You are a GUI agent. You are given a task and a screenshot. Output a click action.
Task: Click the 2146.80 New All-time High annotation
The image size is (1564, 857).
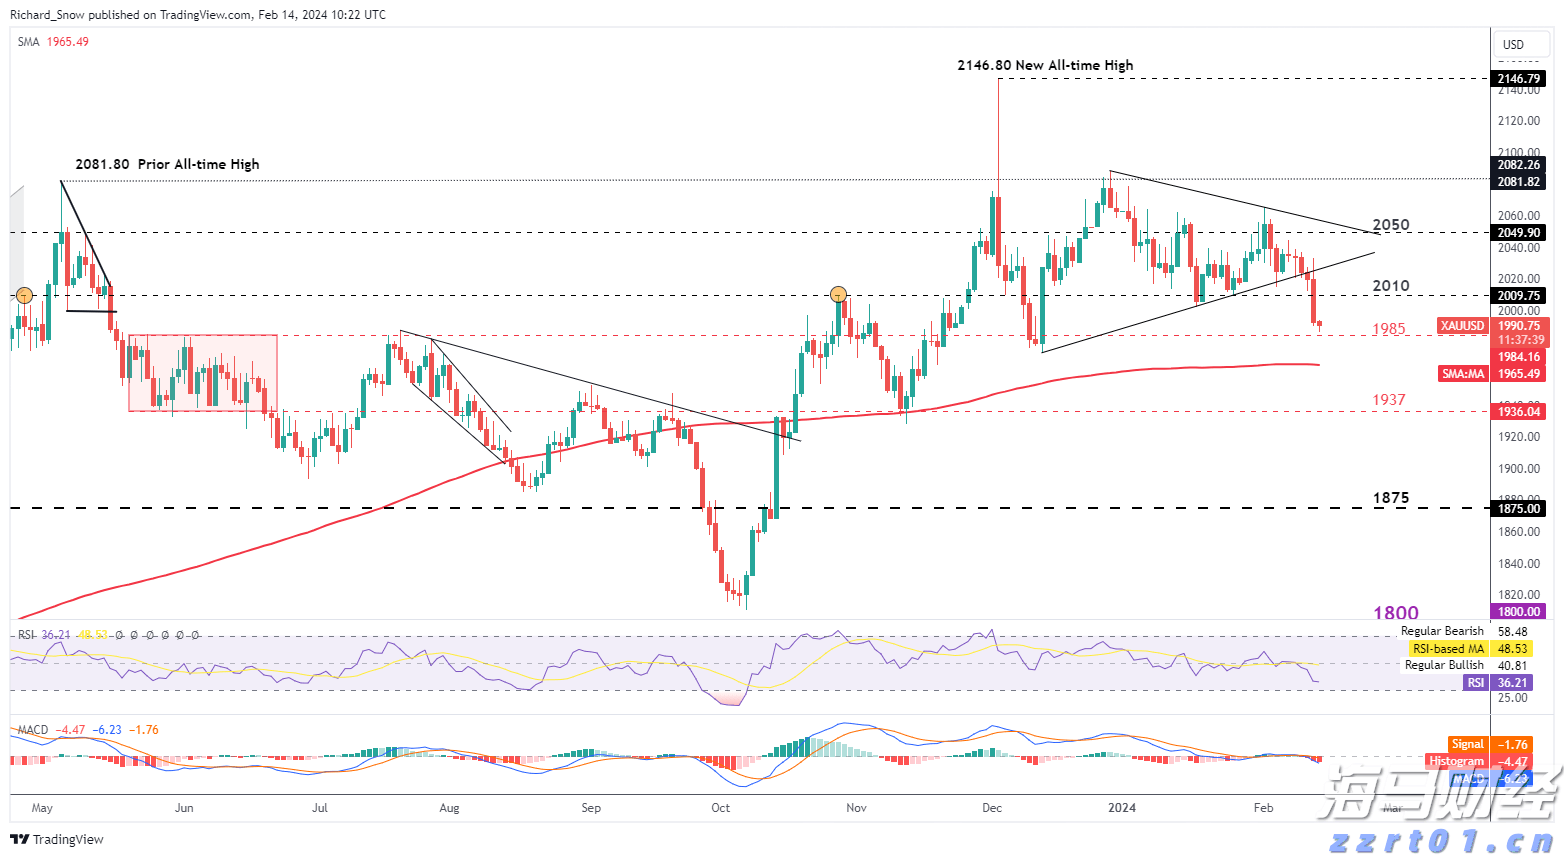(1045, 65)
